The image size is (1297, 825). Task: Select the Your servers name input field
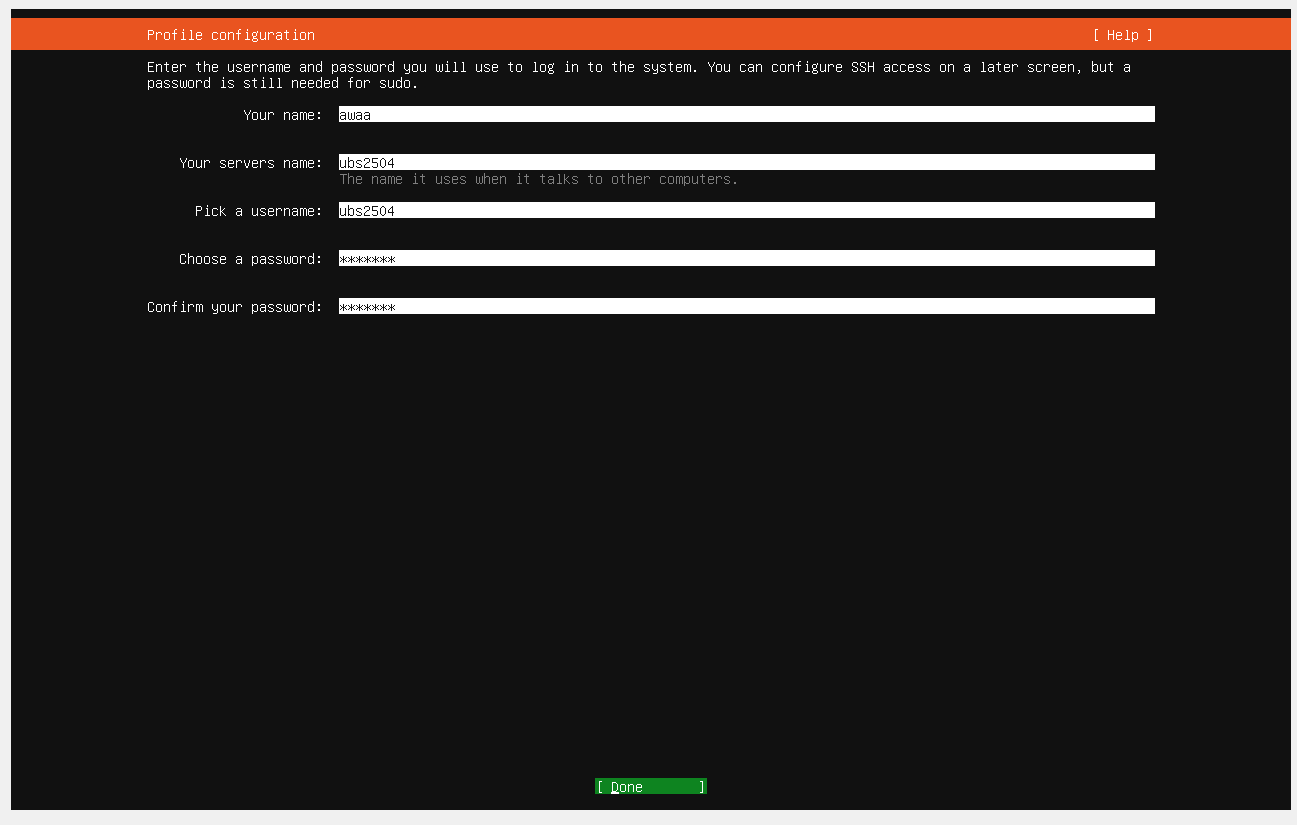pos(746,163)
